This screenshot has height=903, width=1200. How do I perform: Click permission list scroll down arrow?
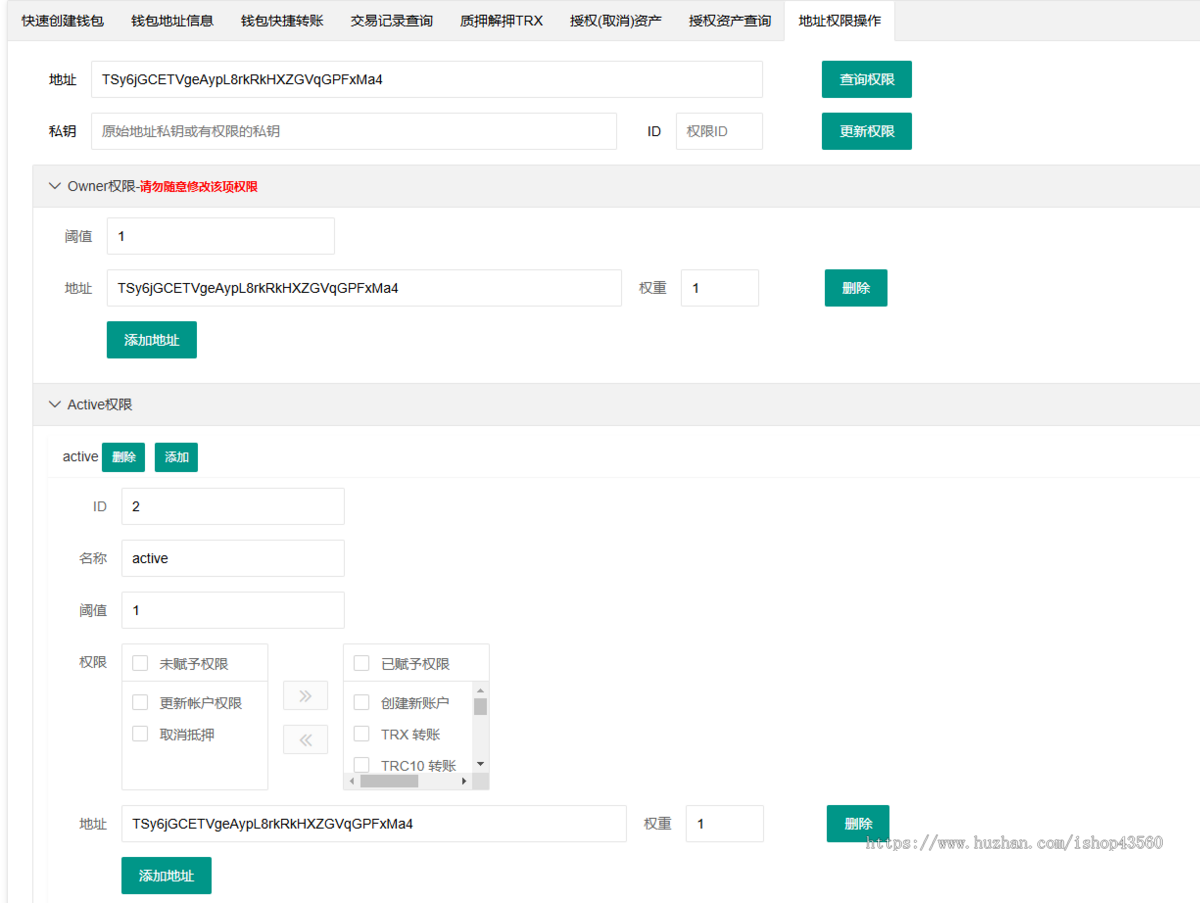click(x=481, y=764)
